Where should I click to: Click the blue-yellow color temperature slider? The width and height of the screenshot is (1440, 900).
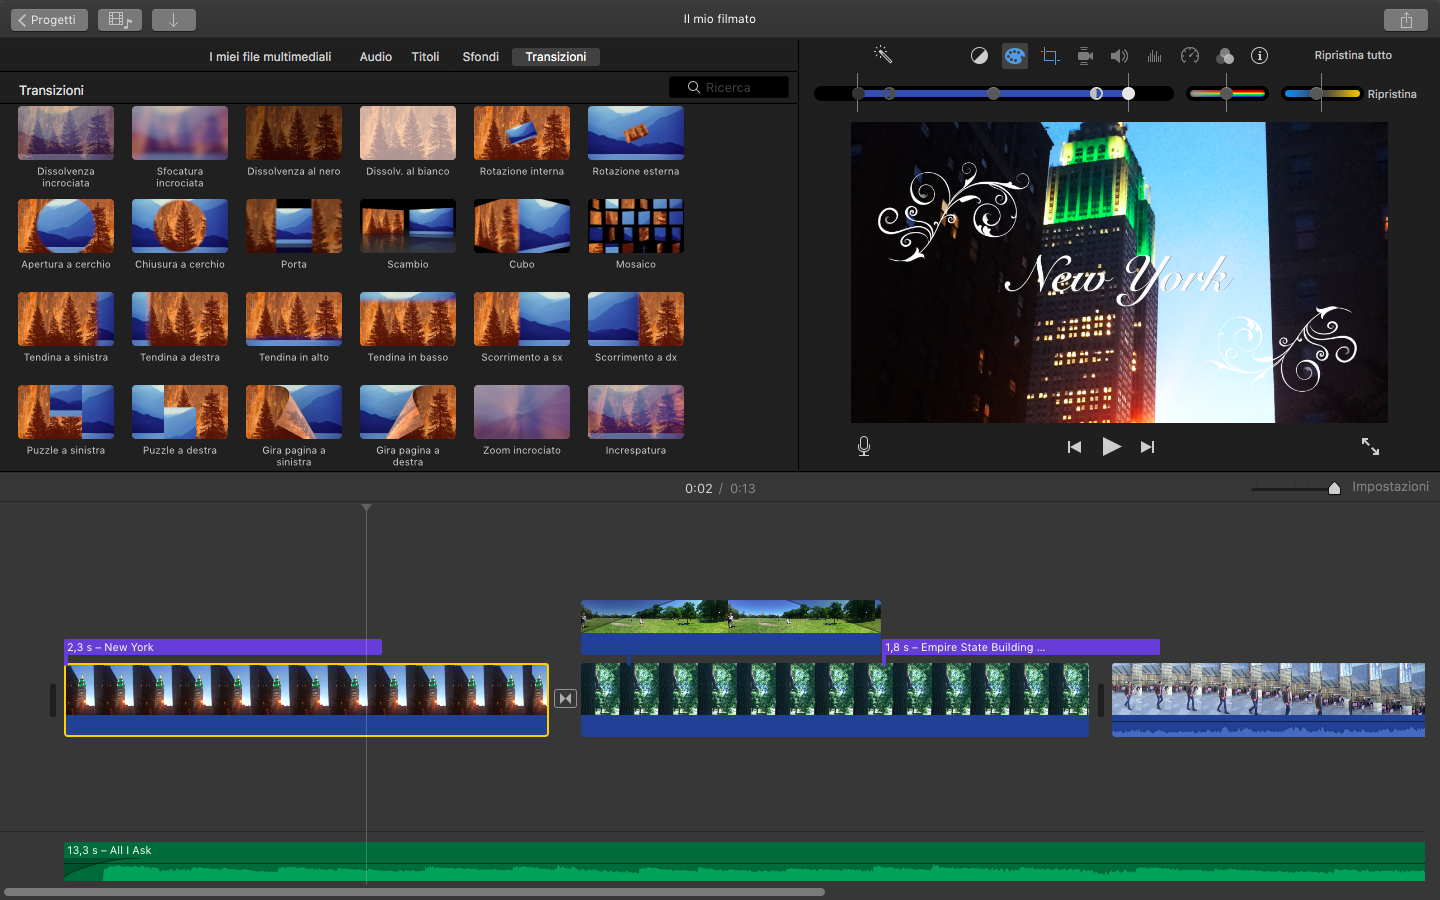[x=1322, y=93]
